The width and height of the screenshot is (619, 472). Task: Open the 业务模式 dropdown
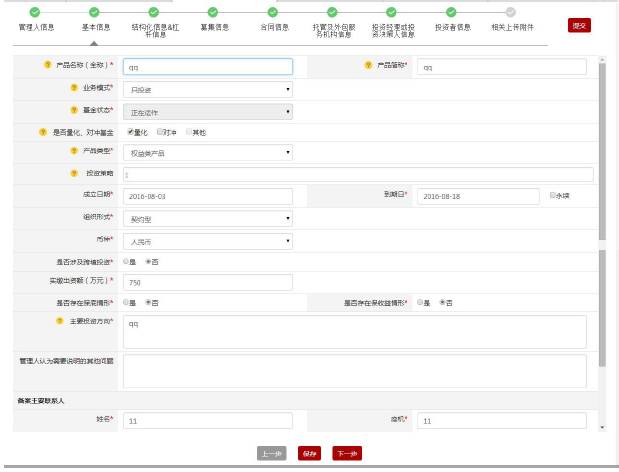(208, 90)
